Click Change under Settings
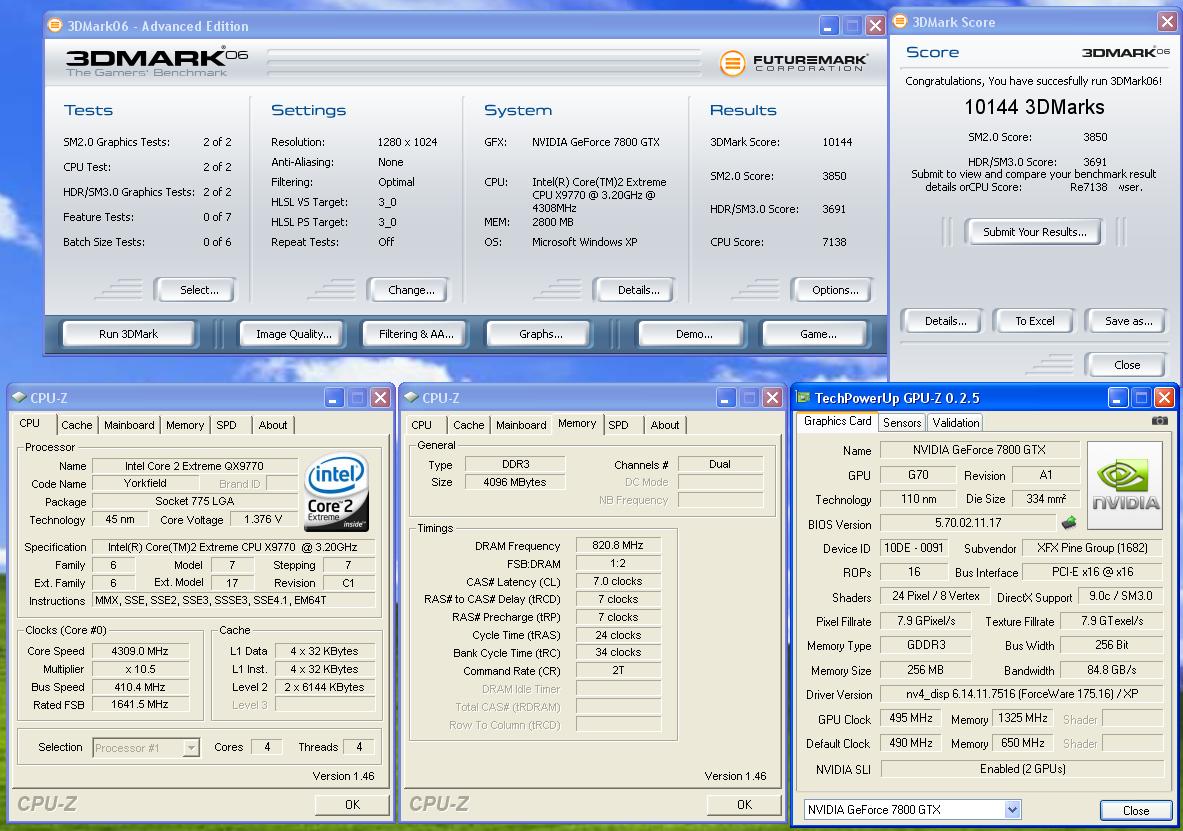 [411, 290]
